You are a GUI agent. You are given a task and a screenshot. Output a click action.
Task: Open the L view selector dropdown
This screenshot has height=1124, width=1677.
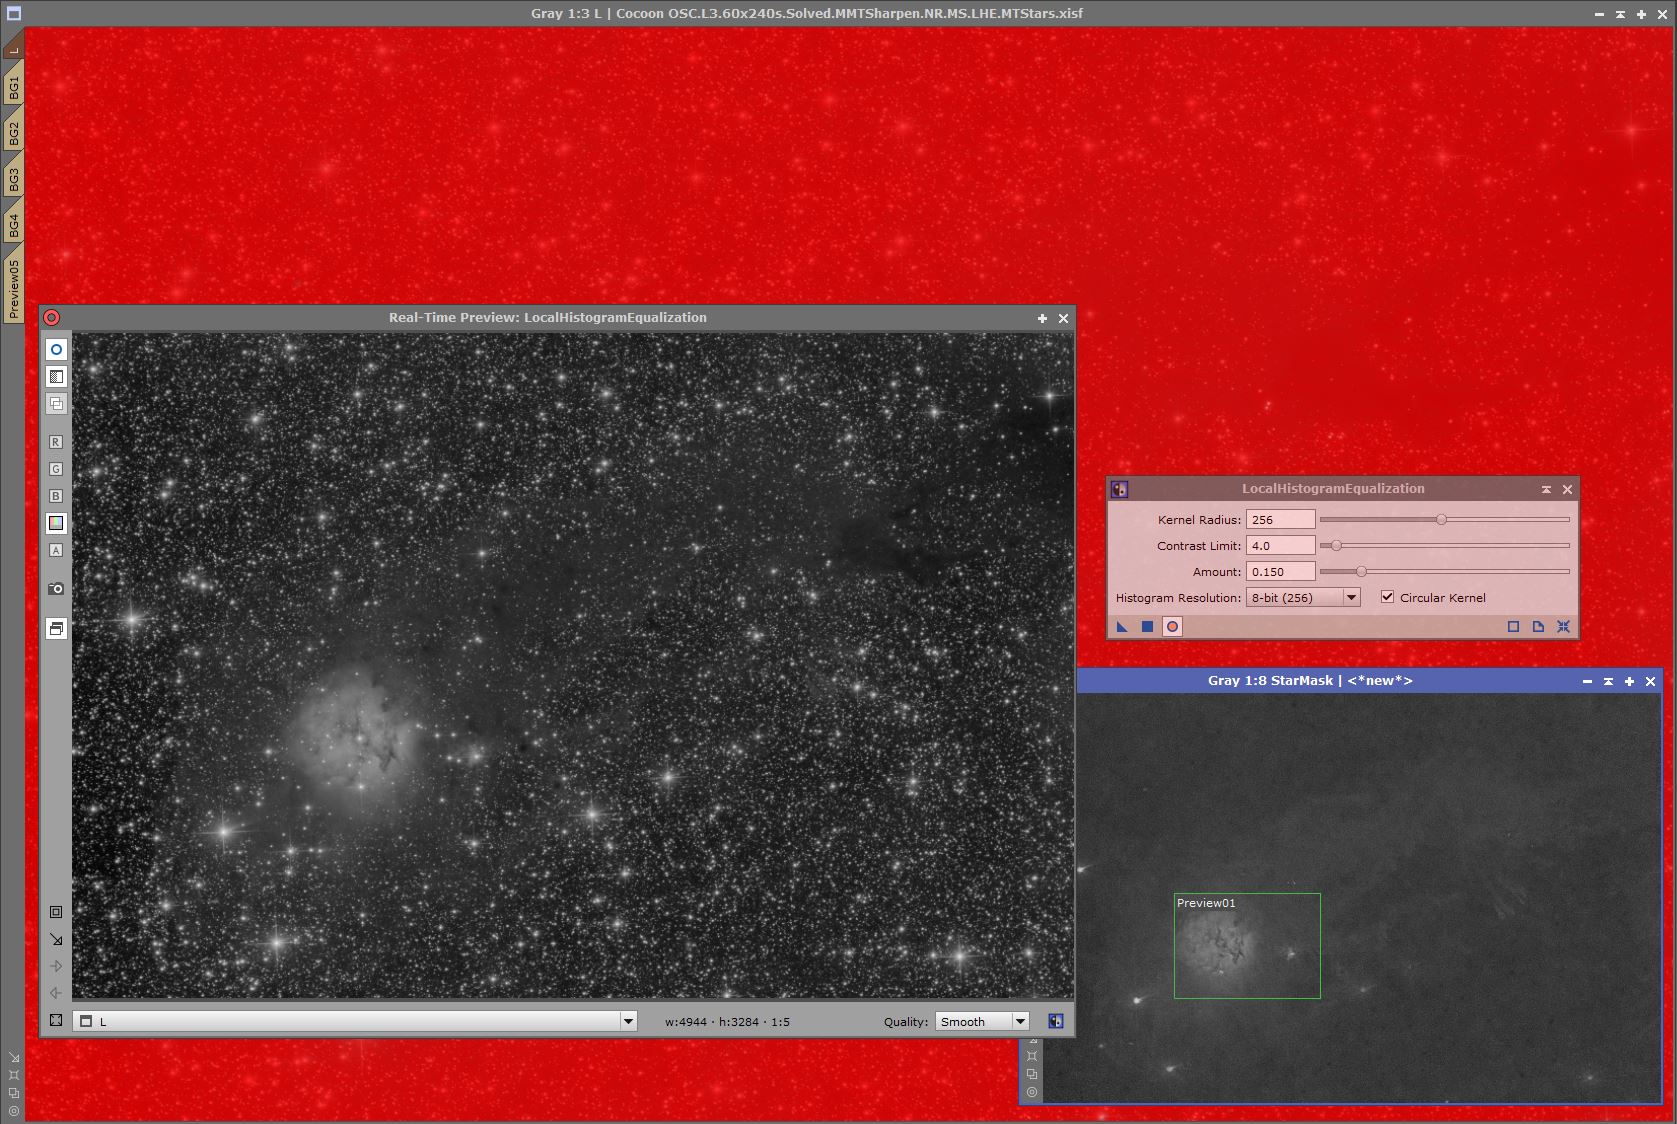tap(628, 1021)
